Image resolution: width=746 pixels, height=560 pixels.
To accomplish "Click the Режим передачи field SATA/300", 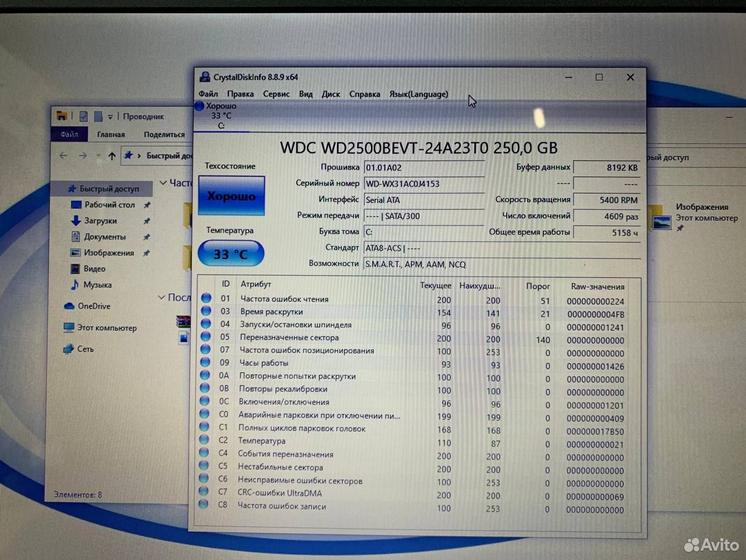I will coord(424,216).
